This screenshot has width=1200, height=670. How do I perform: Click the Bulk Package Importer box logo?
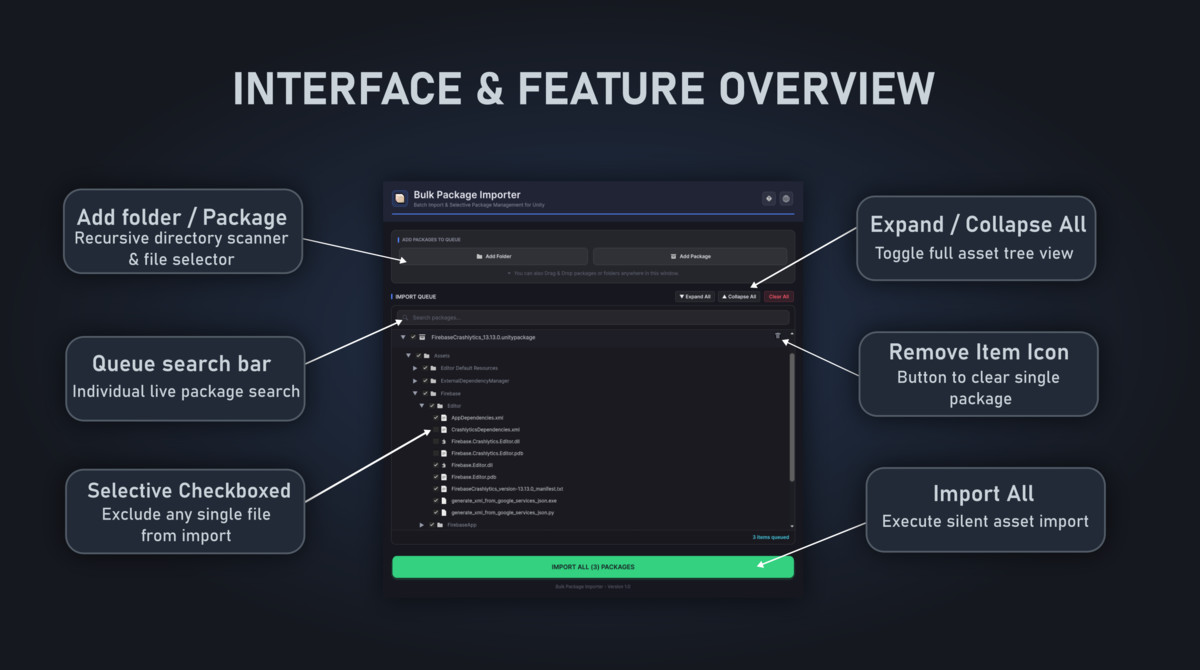(x=400, y=198)
